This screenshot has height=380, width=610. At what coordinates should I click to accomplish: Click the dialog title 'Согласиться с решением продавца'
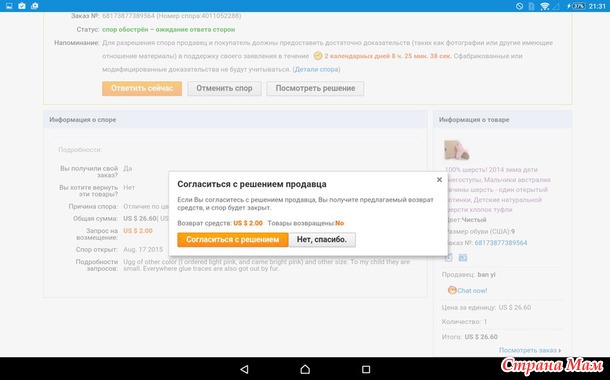(252, 184)
